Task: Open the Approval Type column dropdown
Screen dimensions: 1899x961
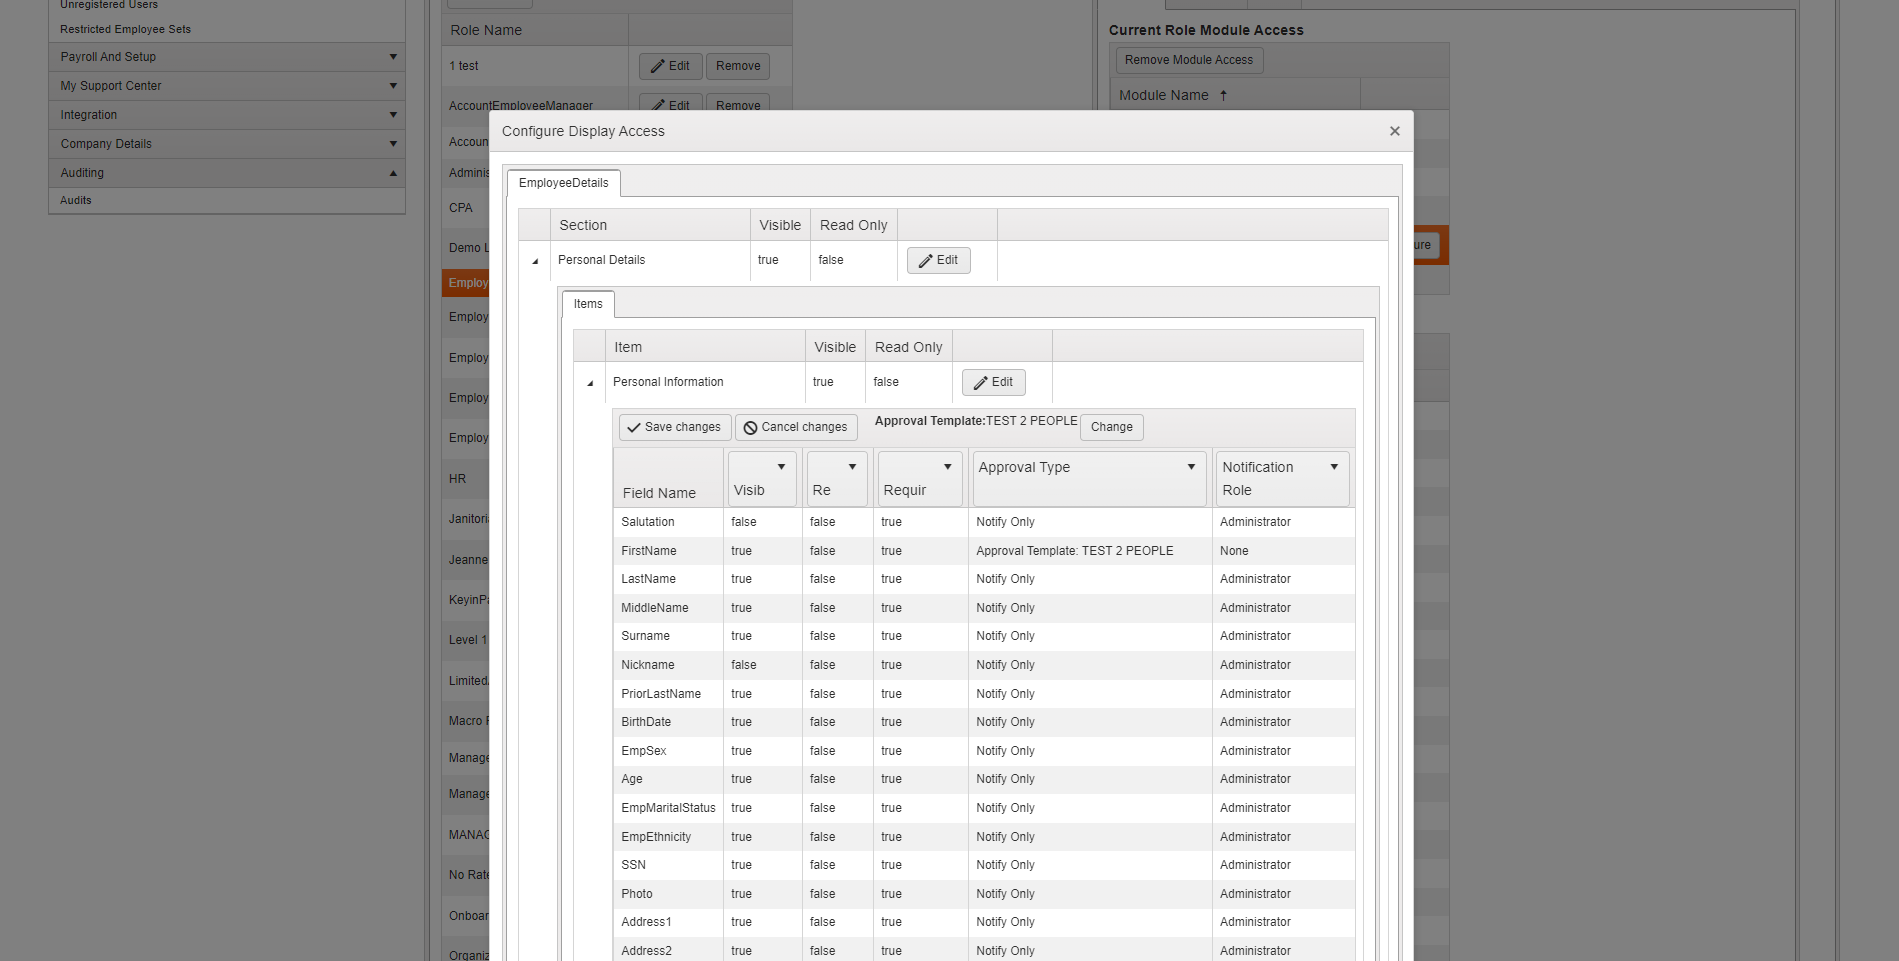Action: coord(1191,467)
